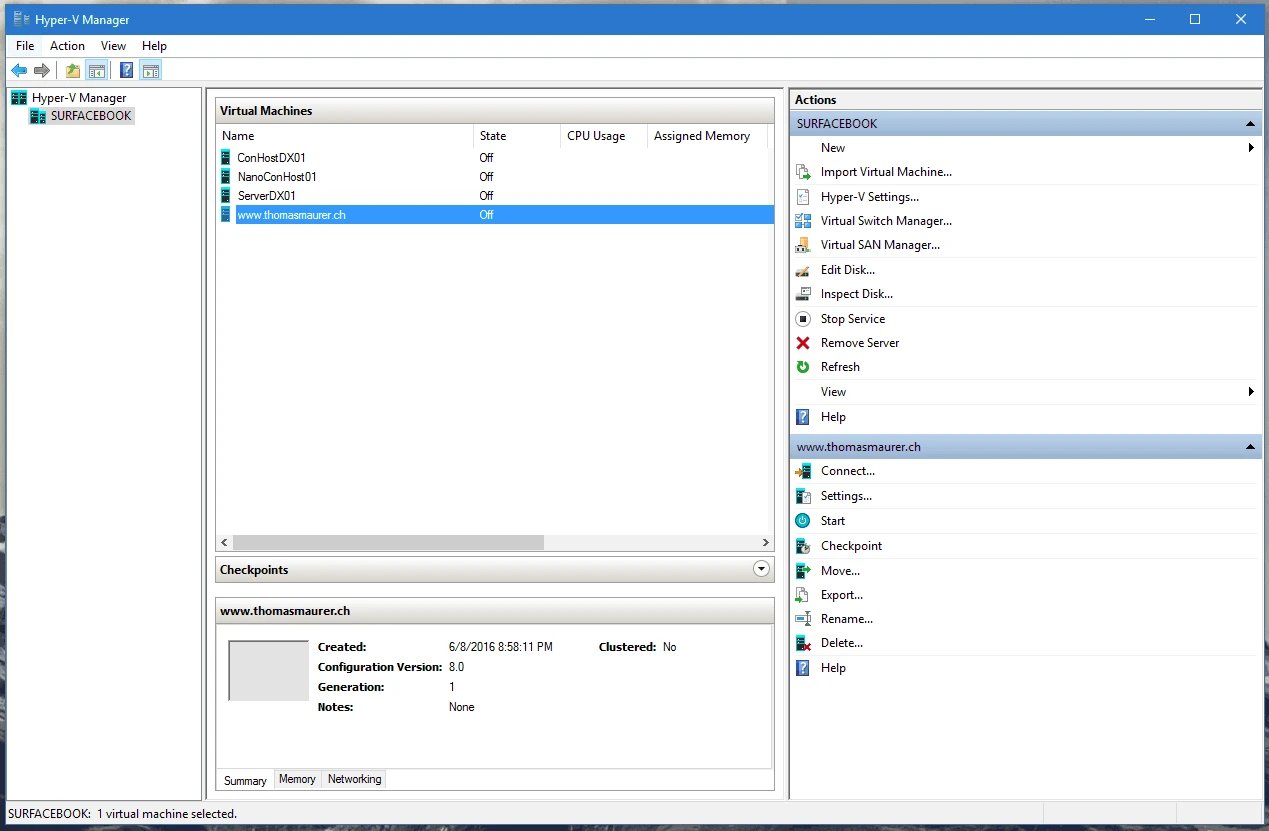Screen dimensions: 1269x831
Task: Click the ConHostDX01 virtual machine icon
Action: point(226,157)
